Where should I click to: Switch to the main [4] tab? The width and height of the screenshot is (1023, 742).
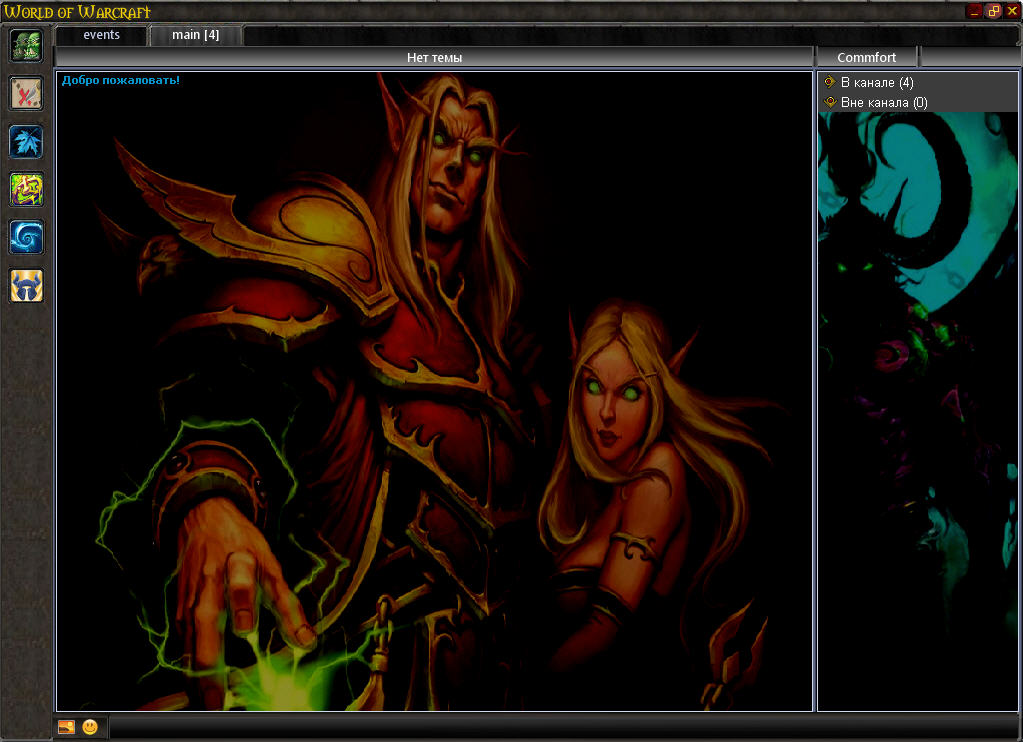pos(196,35)
